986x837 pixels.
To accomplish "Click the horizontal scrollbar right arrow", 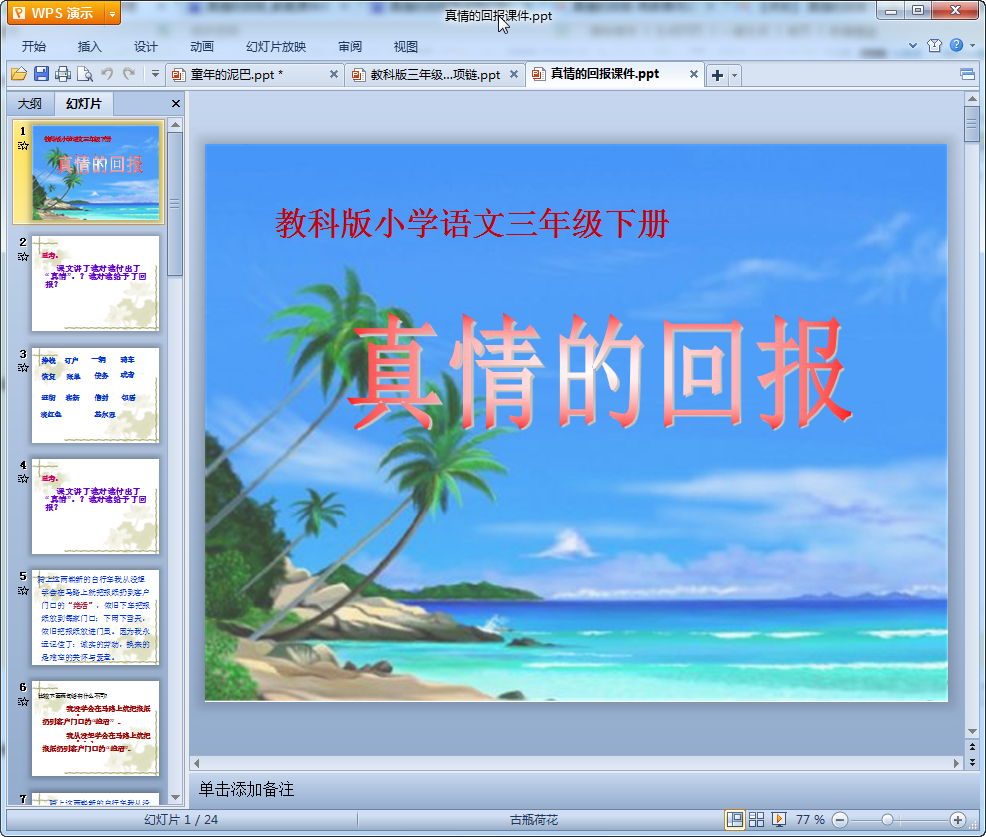I will click(956, 763).
